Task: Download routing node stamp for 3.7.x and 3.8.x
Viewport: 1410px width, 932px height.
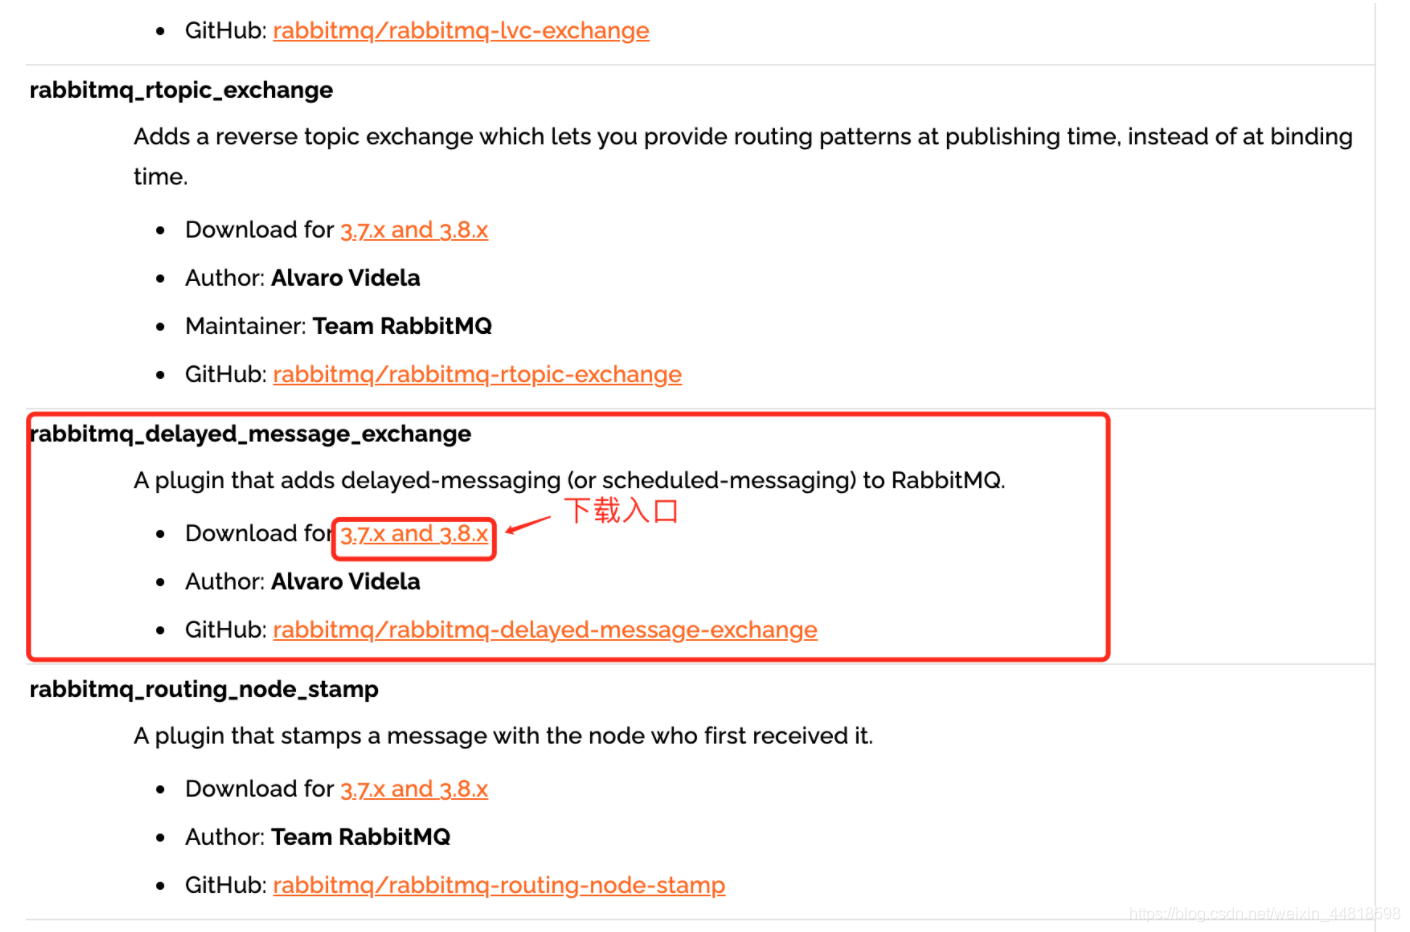Action: 414,789
